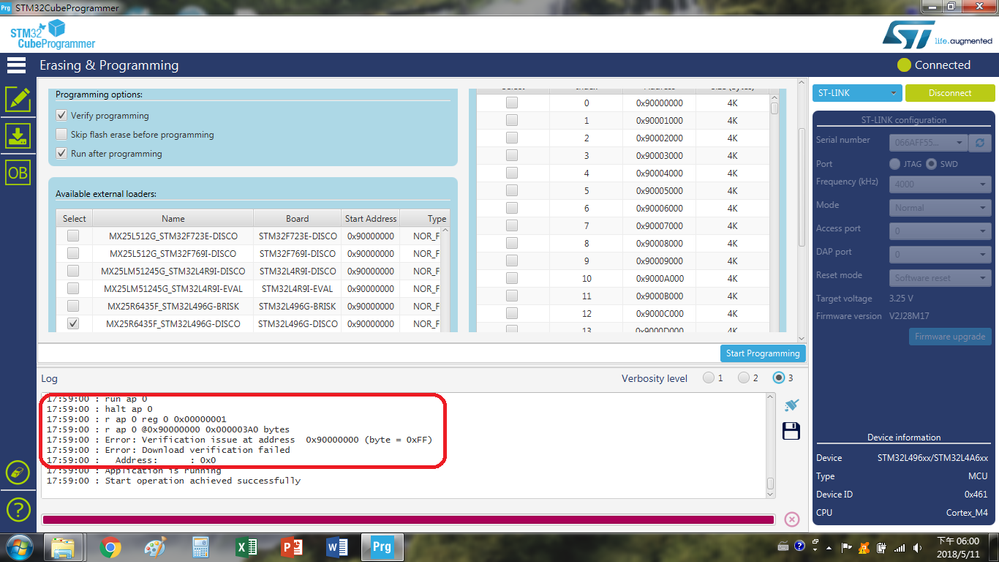Select sector 0 checkbox at 0x90000000
This screenshot has width=999, height=562.
click(x=512, y=103)
